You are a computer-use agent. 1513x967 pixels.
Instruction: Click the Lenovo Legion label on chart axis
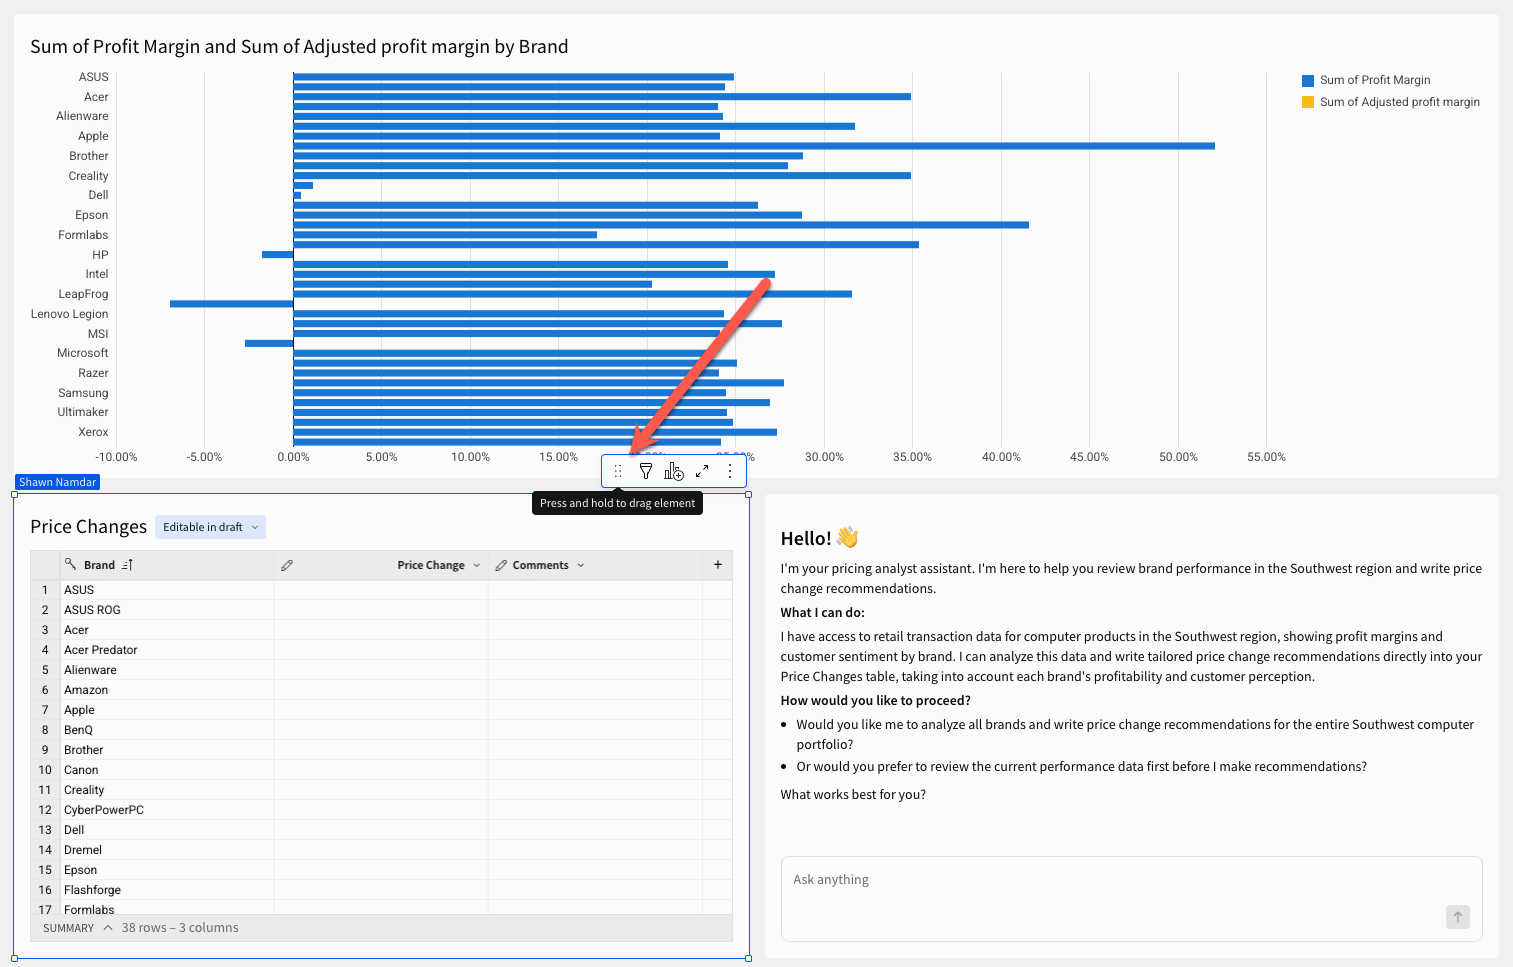(x=69, y=314)
